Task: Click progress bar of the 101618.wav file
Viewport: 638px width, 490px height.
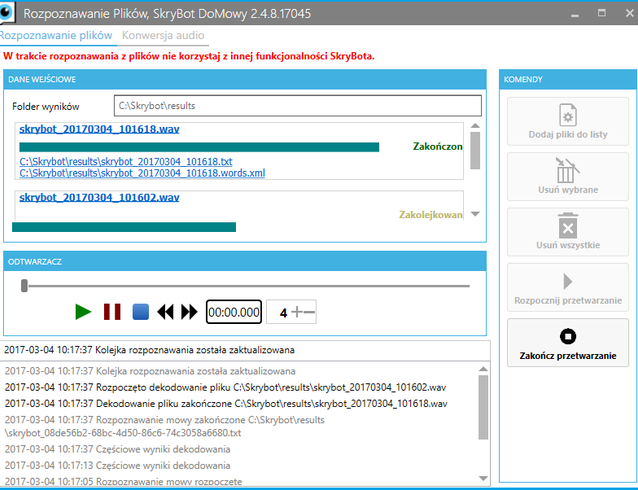Action: 199,147
